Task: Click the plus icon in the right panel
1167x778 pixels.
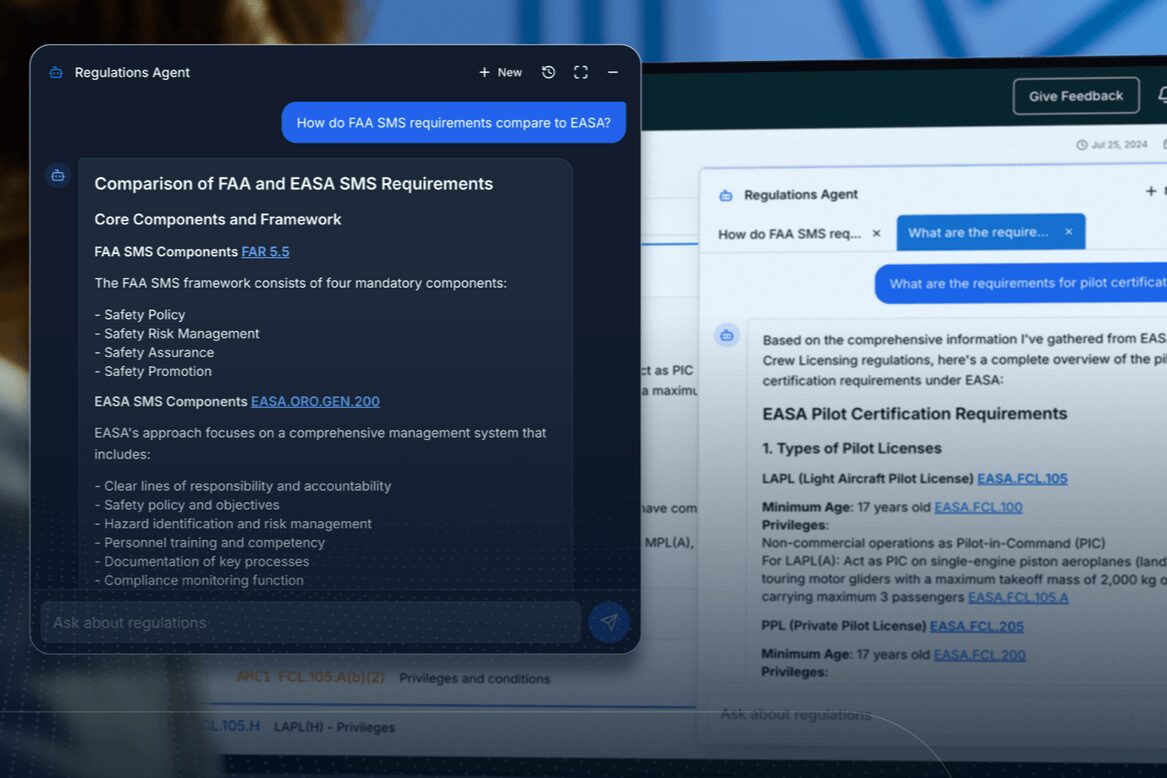Action: pos(1150,190)
